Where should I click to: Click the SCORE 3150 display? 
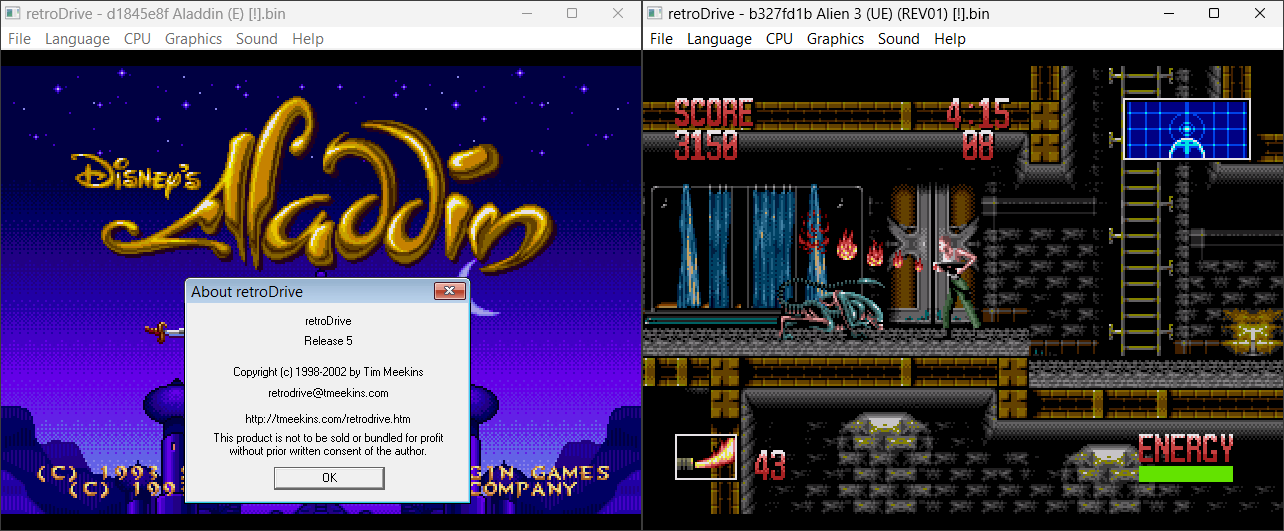tap(713, 130)
